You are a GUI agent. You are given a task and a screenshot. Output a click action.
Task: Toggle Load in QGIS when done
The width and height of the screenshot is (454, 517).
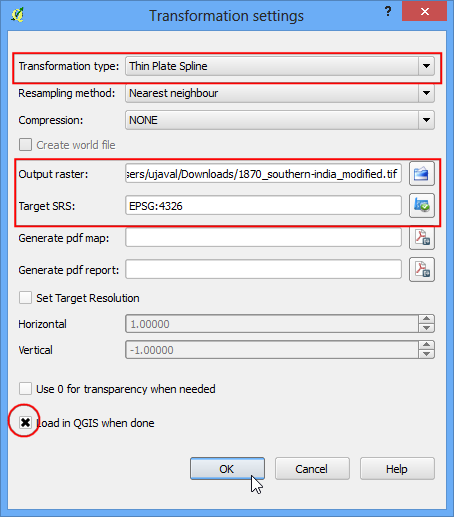(25, 423)
